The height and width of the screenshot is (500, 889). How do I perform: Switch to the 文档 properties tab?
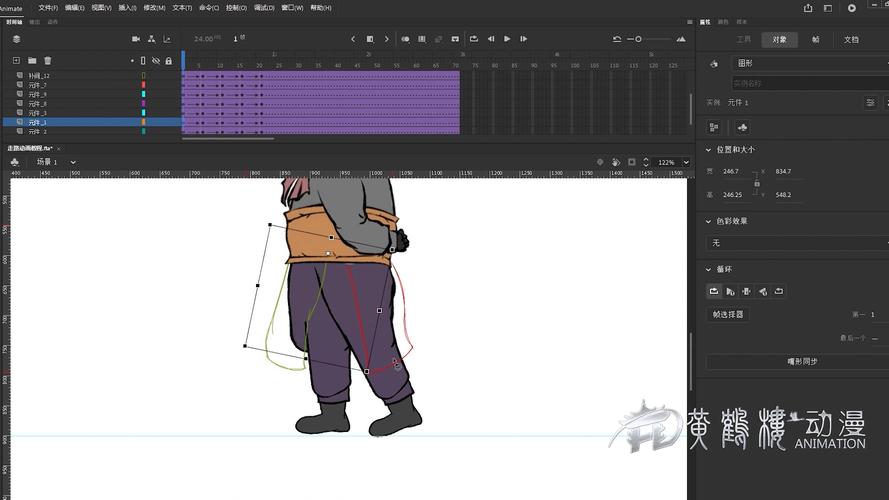point(851,40)
